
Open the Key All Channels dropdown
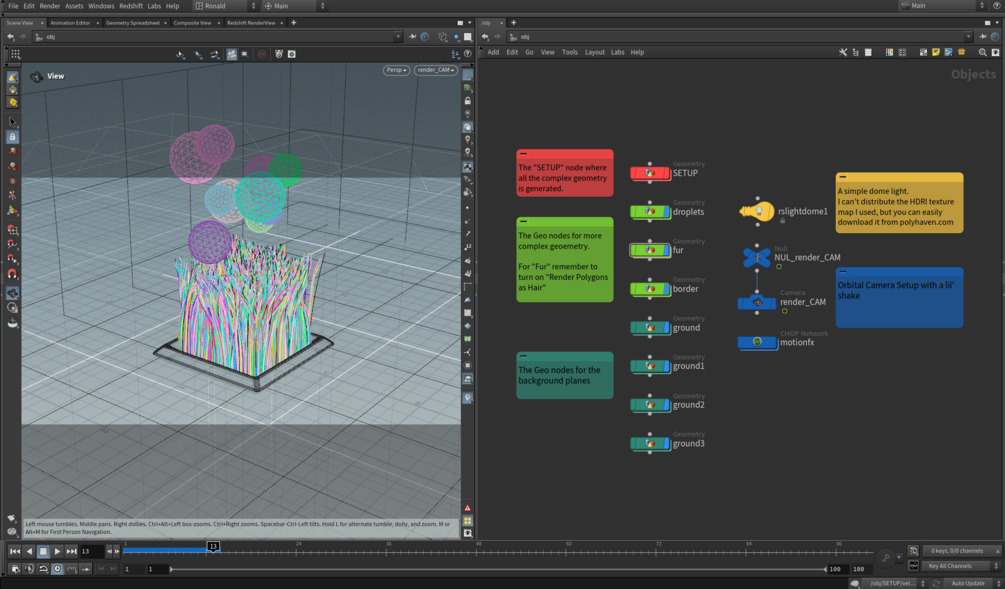tap(961, 566)
